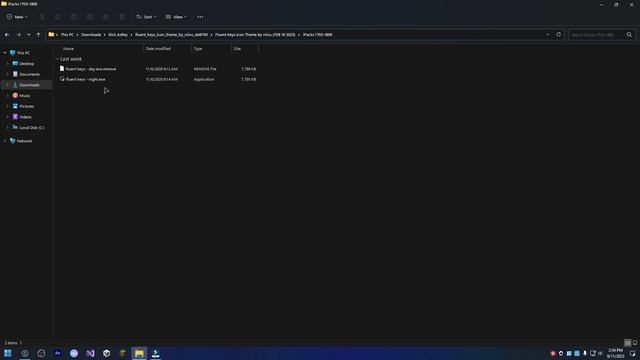
Task: Select Downloads in navigation pane
Action: click(29, 85)
